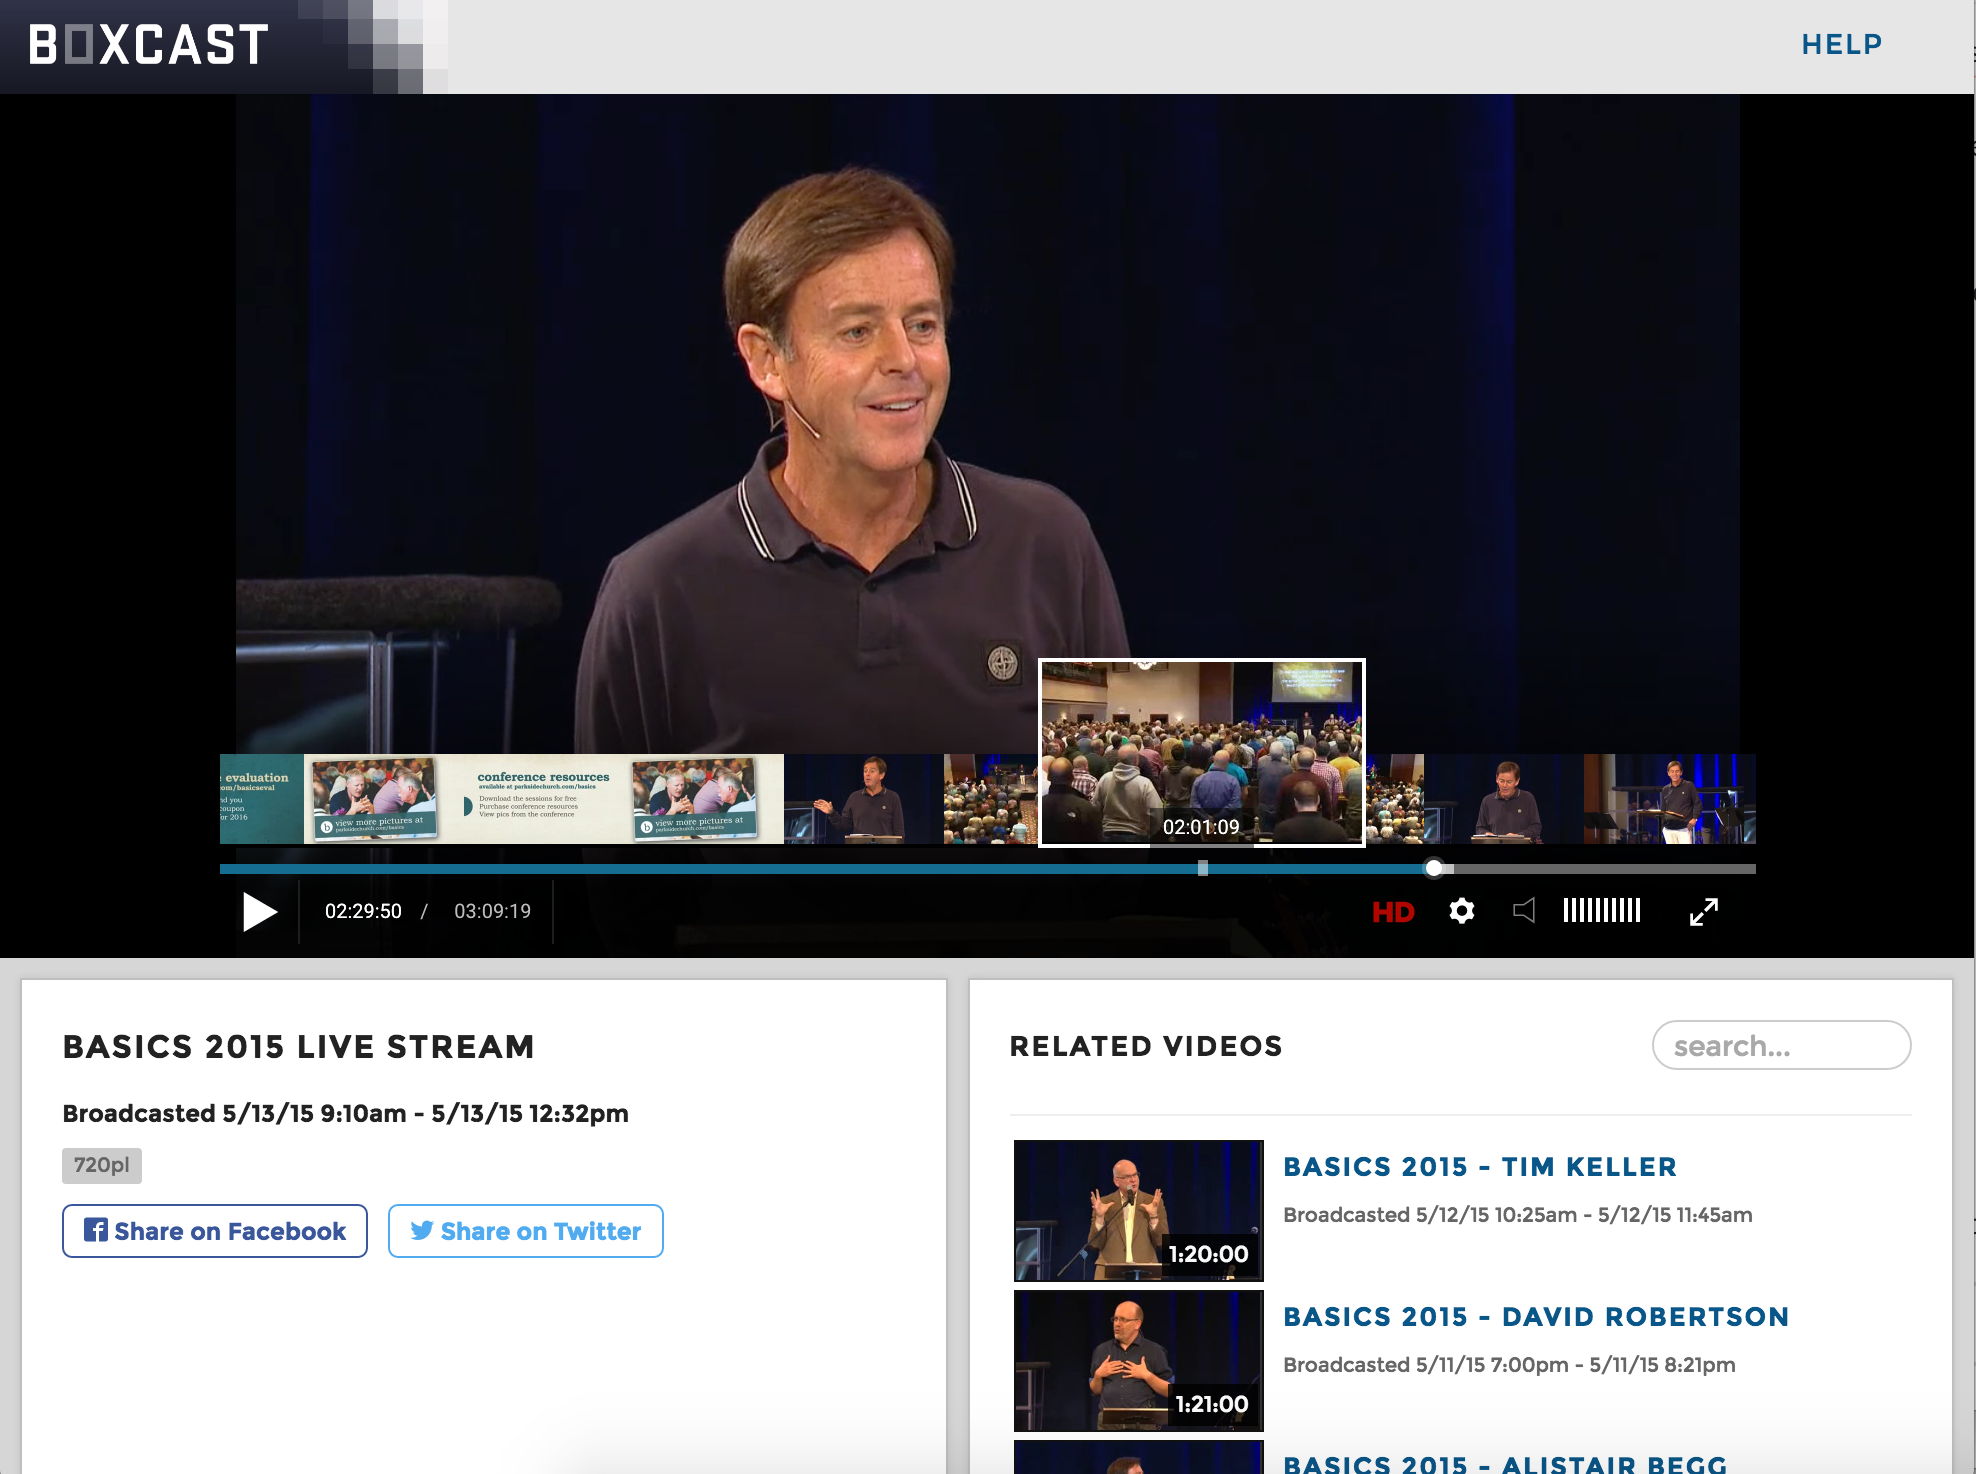
Task: Select the 02:01:09 crowd preview thumbnail
Action: click(x=1201, y=752)
